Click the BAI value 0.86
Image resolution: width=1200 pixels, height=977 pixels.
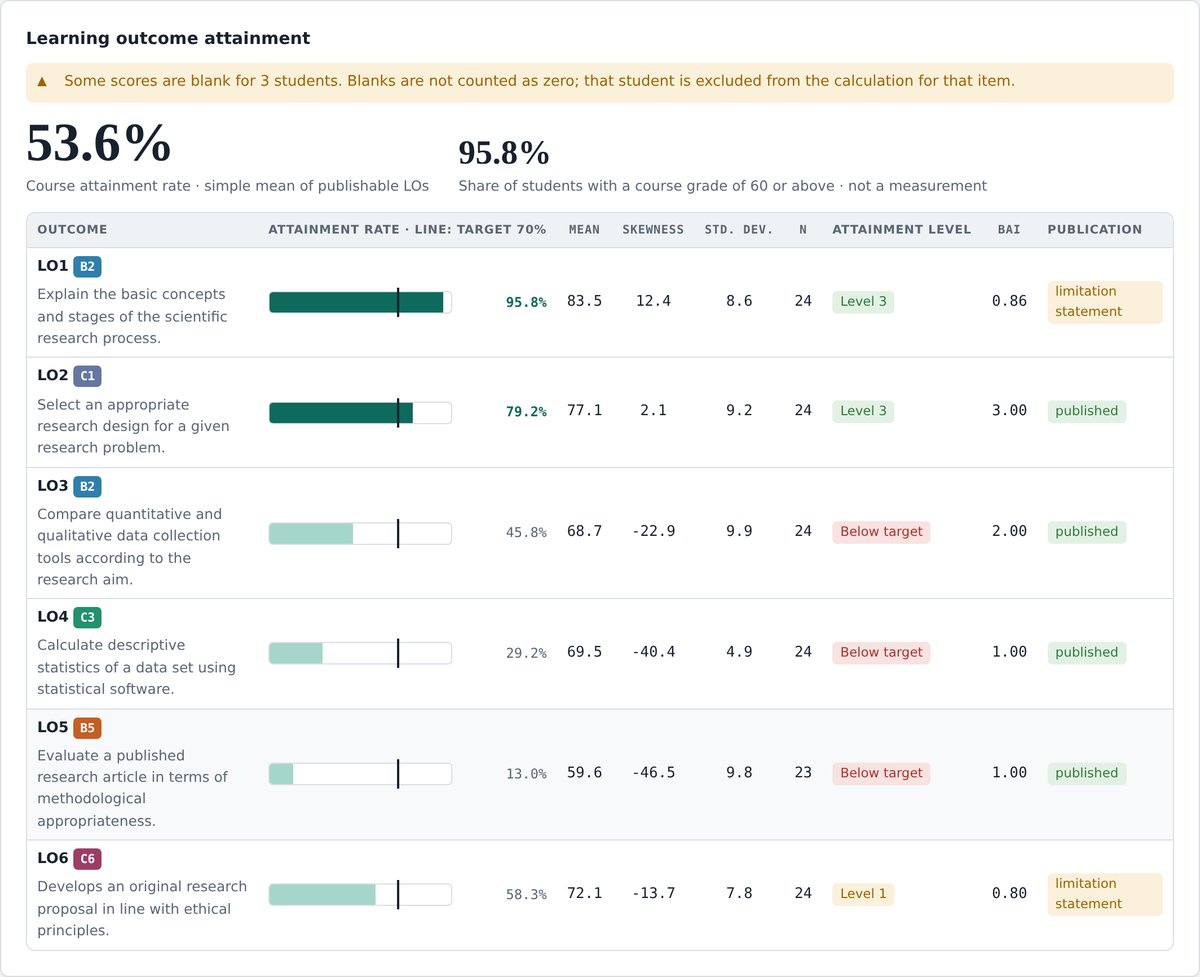tap(1009, 301)
